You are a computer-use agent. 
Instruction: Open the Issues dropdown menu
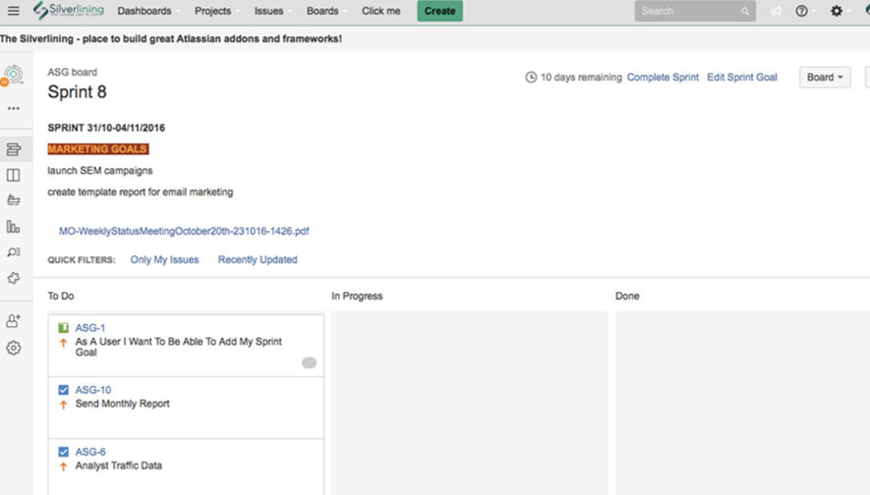(272, 11)
